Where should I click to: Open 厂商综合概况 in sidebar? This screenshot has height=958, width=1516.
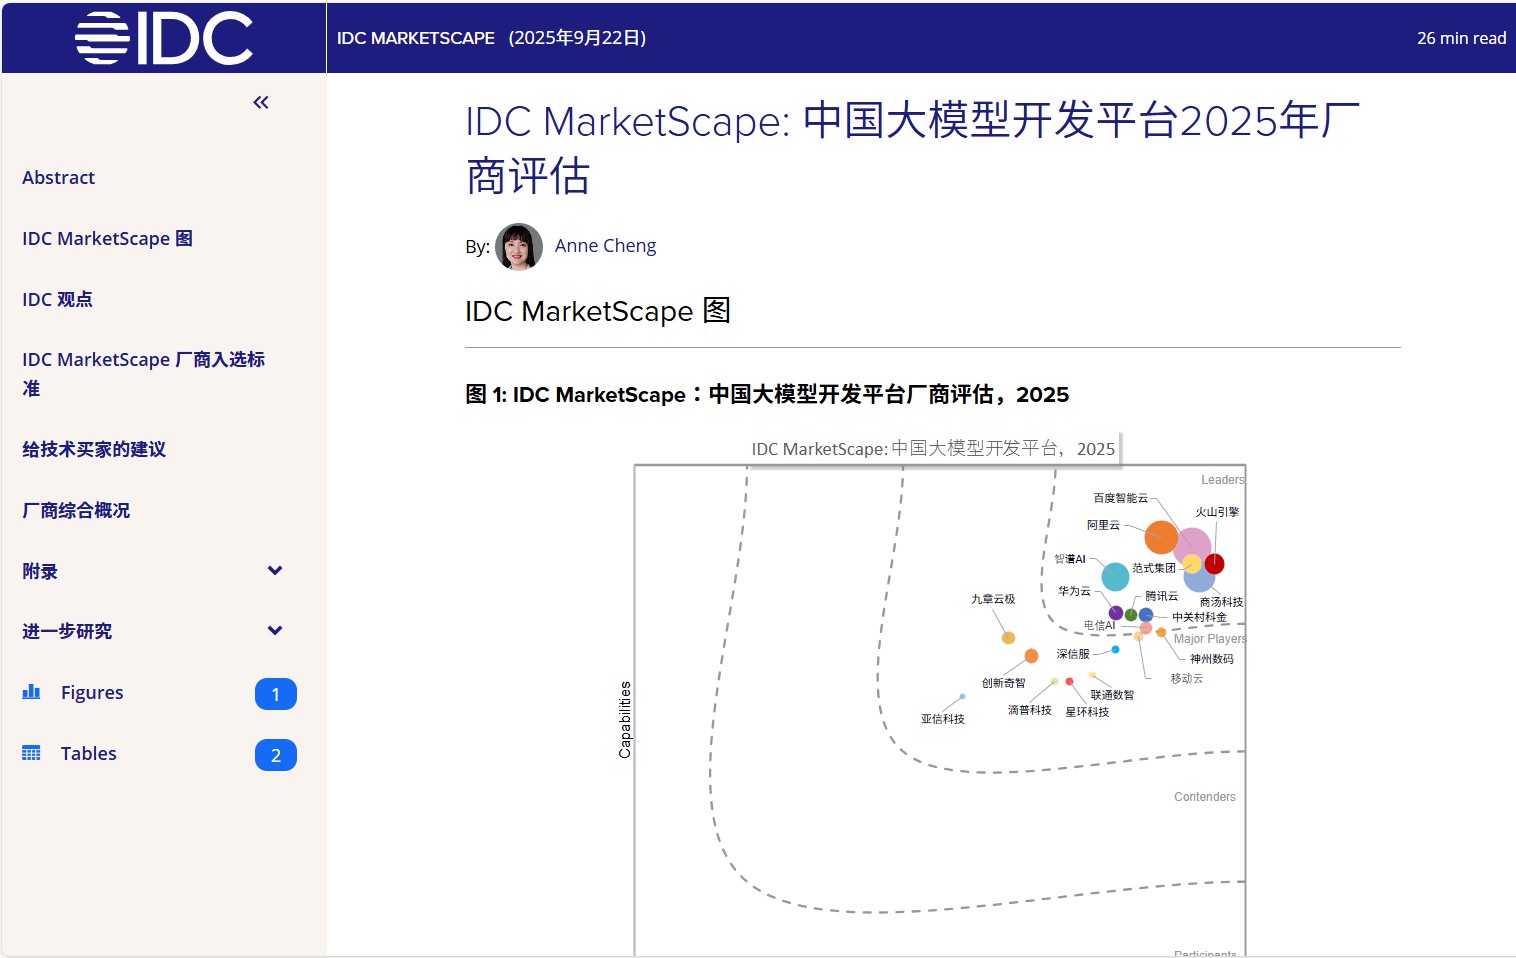coord(76,511)
